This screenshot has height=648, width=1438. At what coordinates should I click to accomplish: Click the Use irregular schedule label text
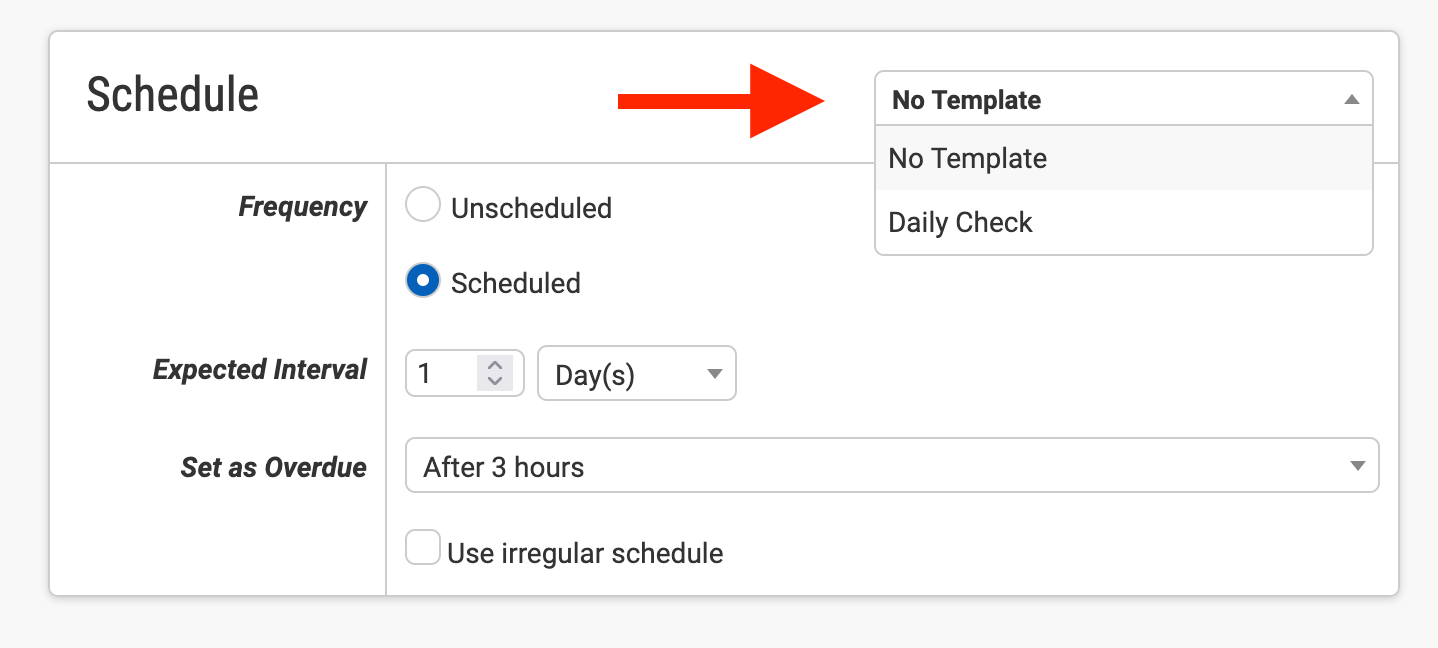[x=585, y=553]
